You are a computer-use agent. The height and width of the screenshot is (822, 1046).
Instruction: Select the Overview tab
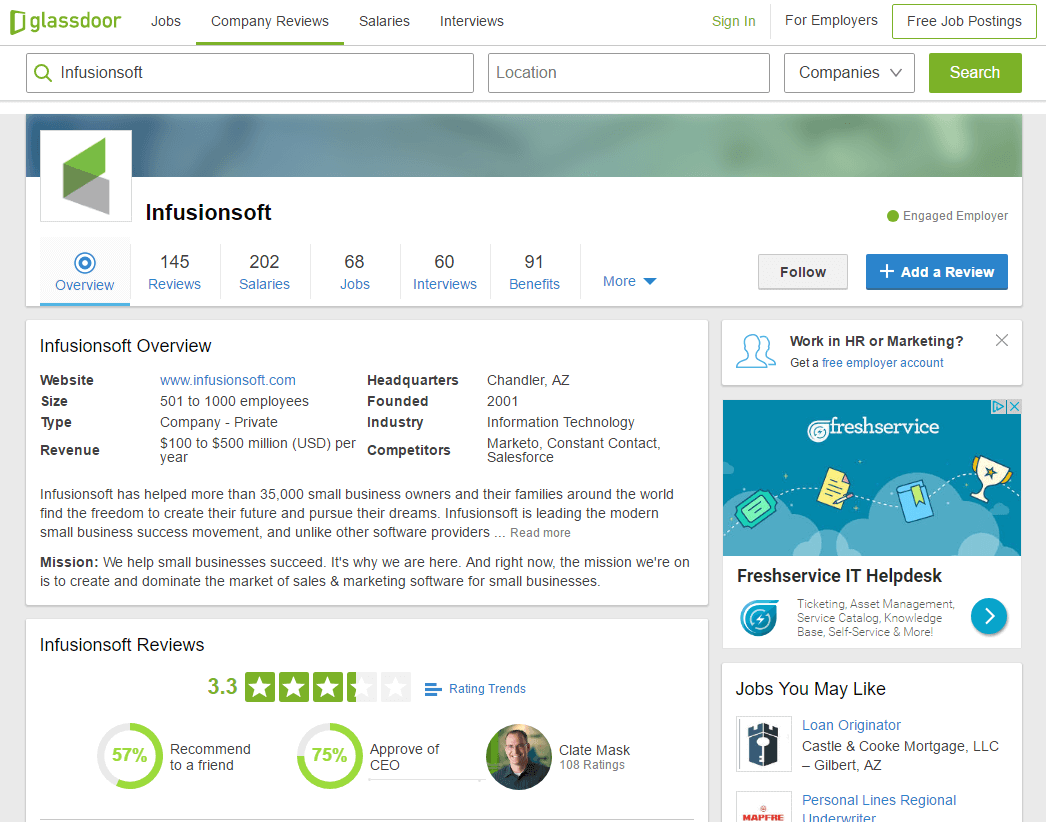(85, 272)
